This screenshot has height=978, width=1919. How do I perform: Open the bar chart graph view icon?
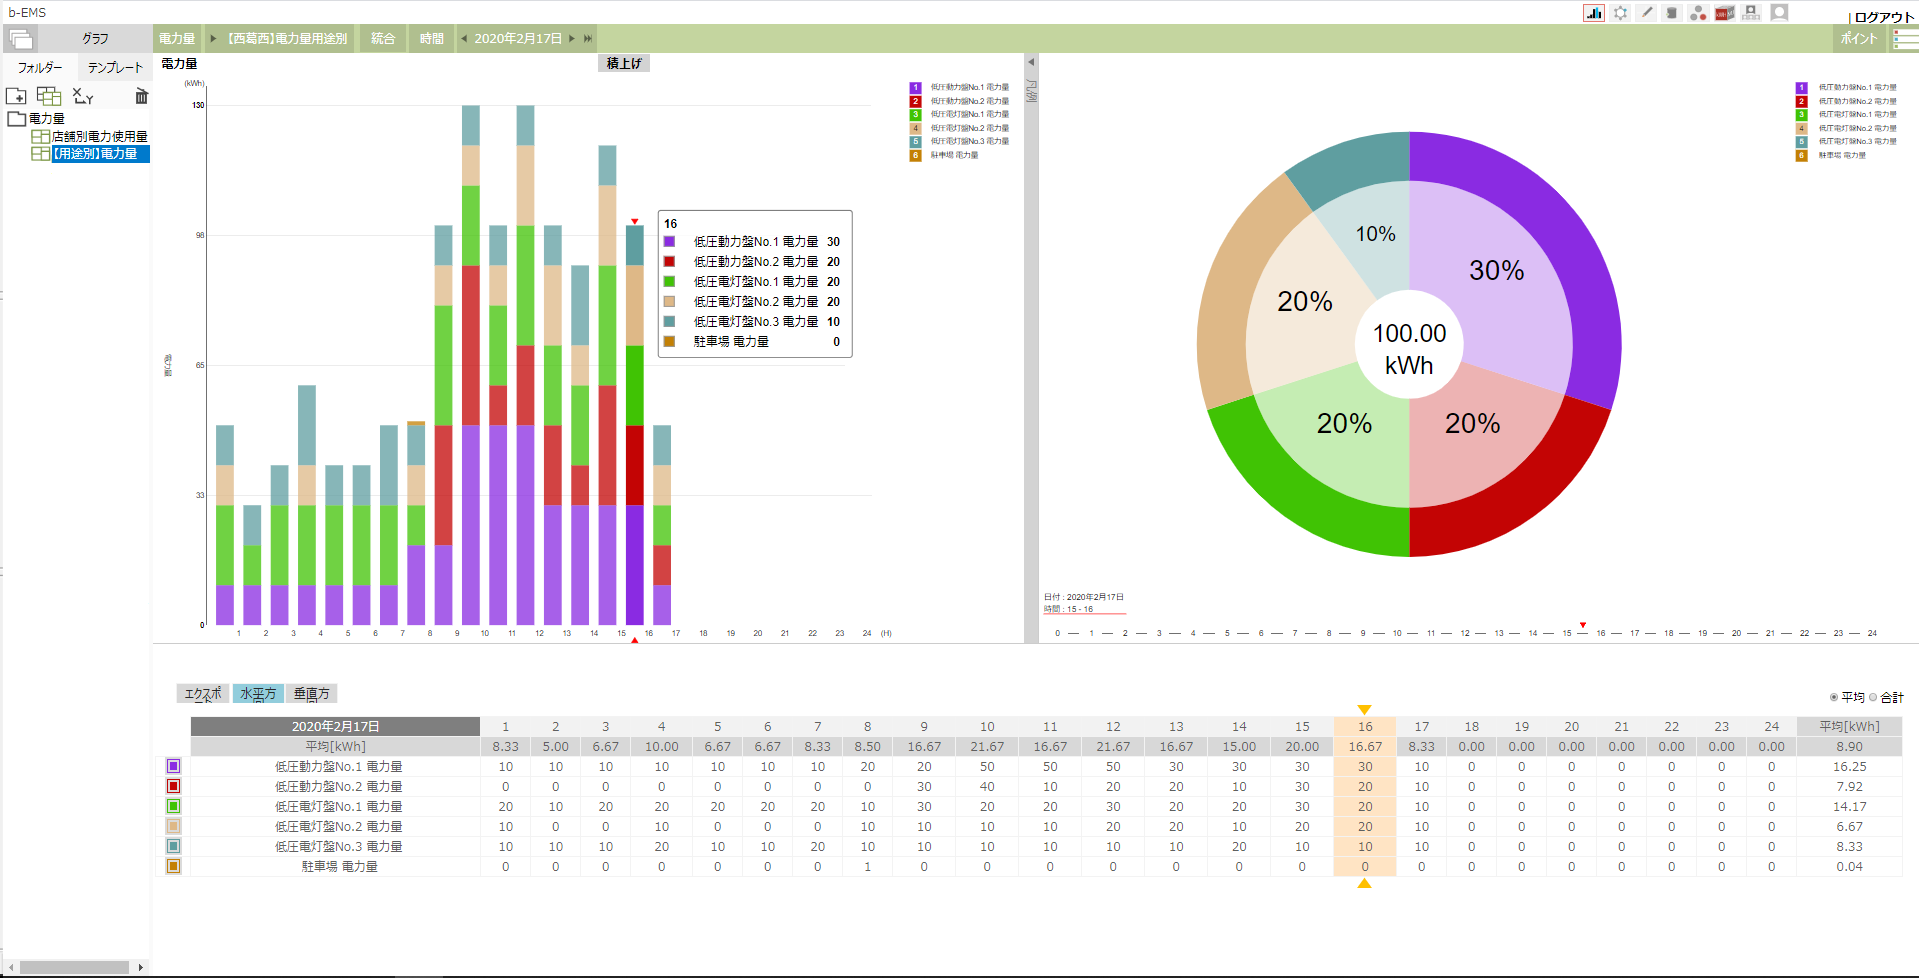[x=1594, y=13]
